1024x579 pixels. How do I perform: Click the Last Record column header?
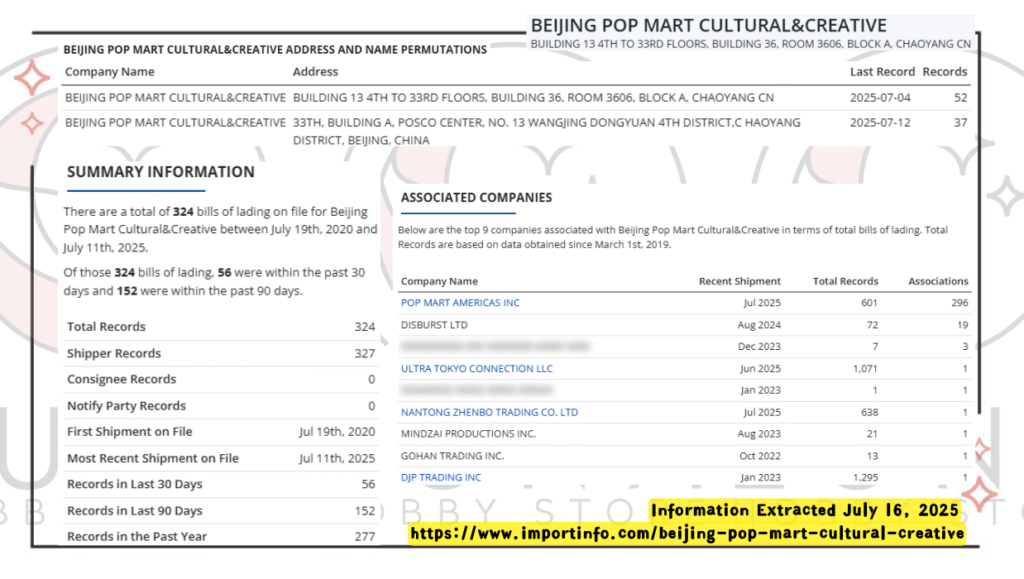pyautogui.click(x=882, y=72)
